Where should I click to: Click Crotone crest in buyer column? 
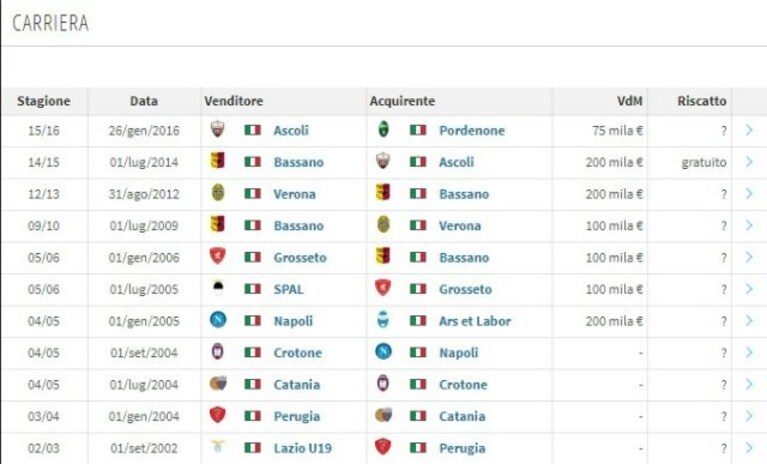pos(383,383)
